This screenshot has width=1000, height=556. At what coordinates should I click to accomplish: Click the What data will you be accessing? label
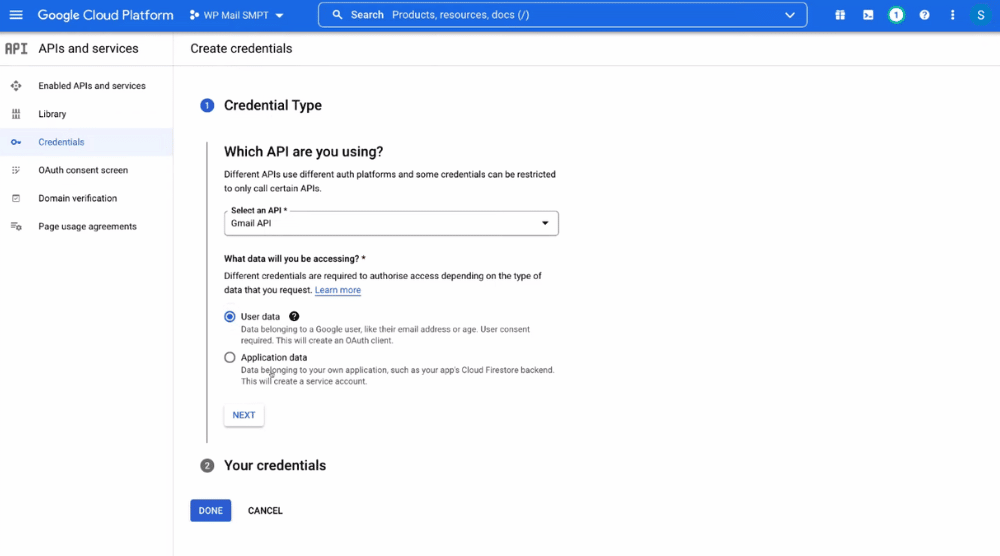(295, 258)
